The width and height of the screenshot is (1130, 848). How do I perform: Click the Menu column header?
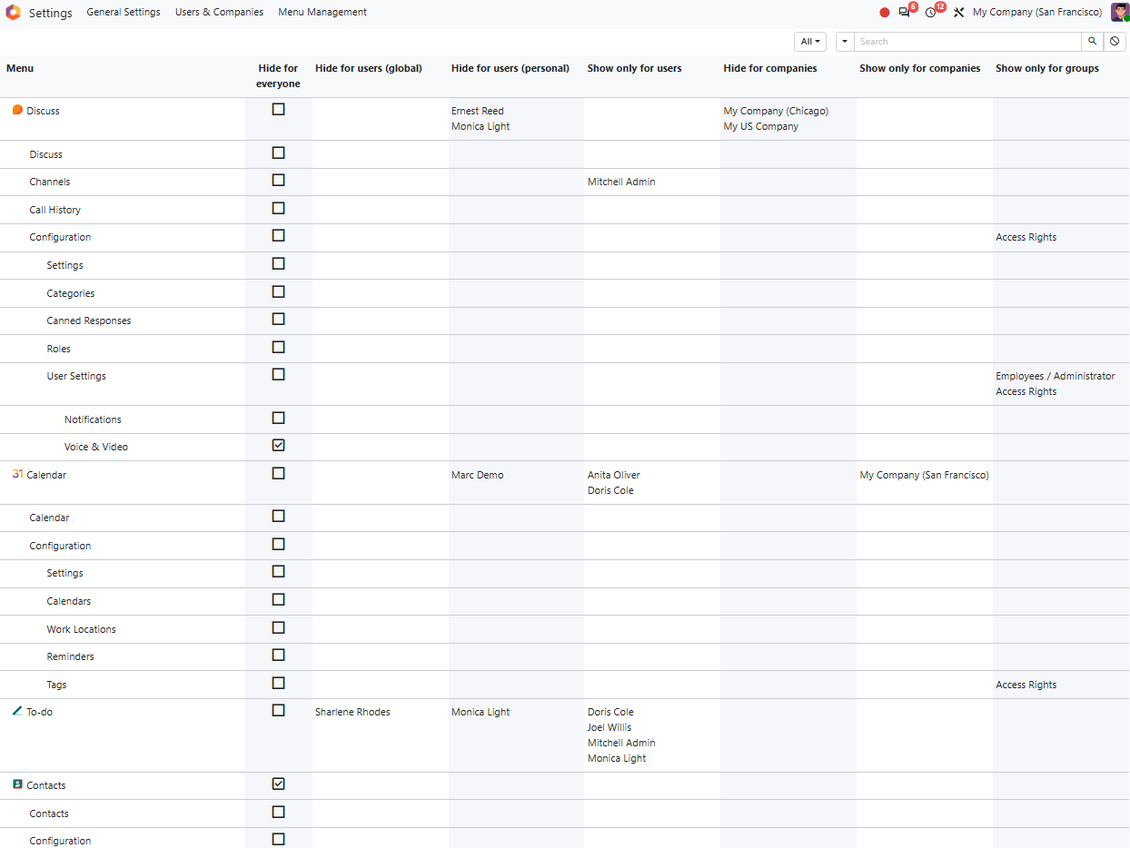point(20,68)
